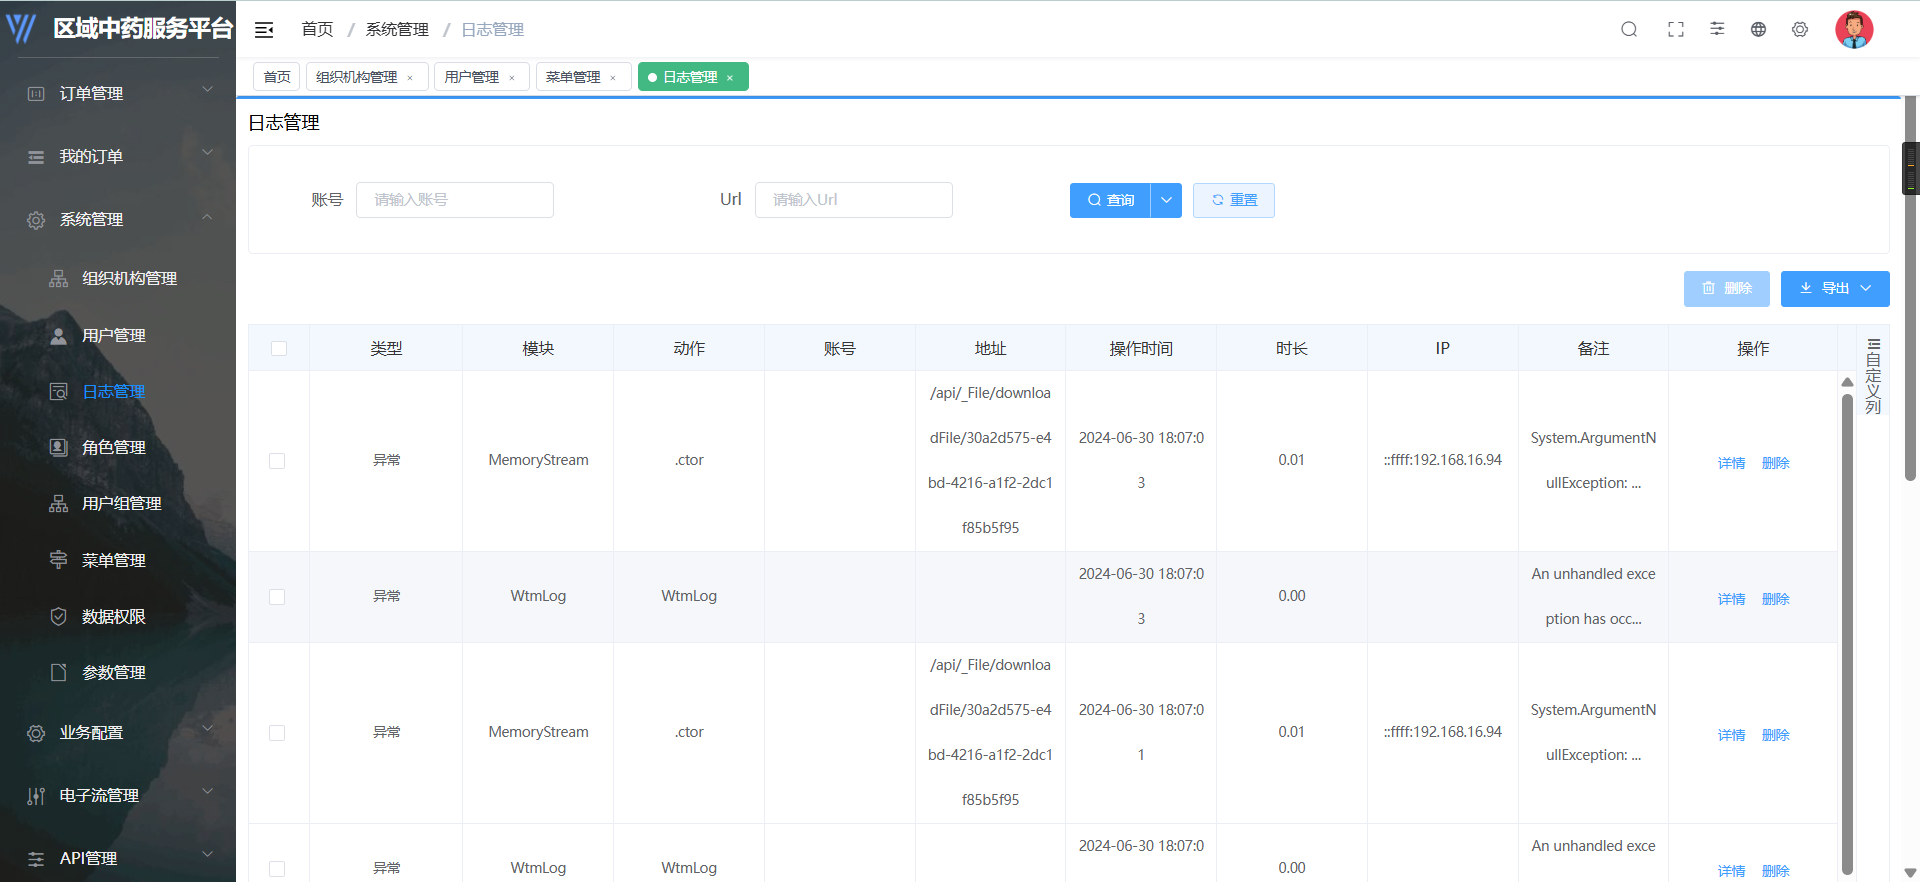Click the 组织机构管理 hierarchy icon
Screen dimensions: 1920x882
tap(59, 278)
